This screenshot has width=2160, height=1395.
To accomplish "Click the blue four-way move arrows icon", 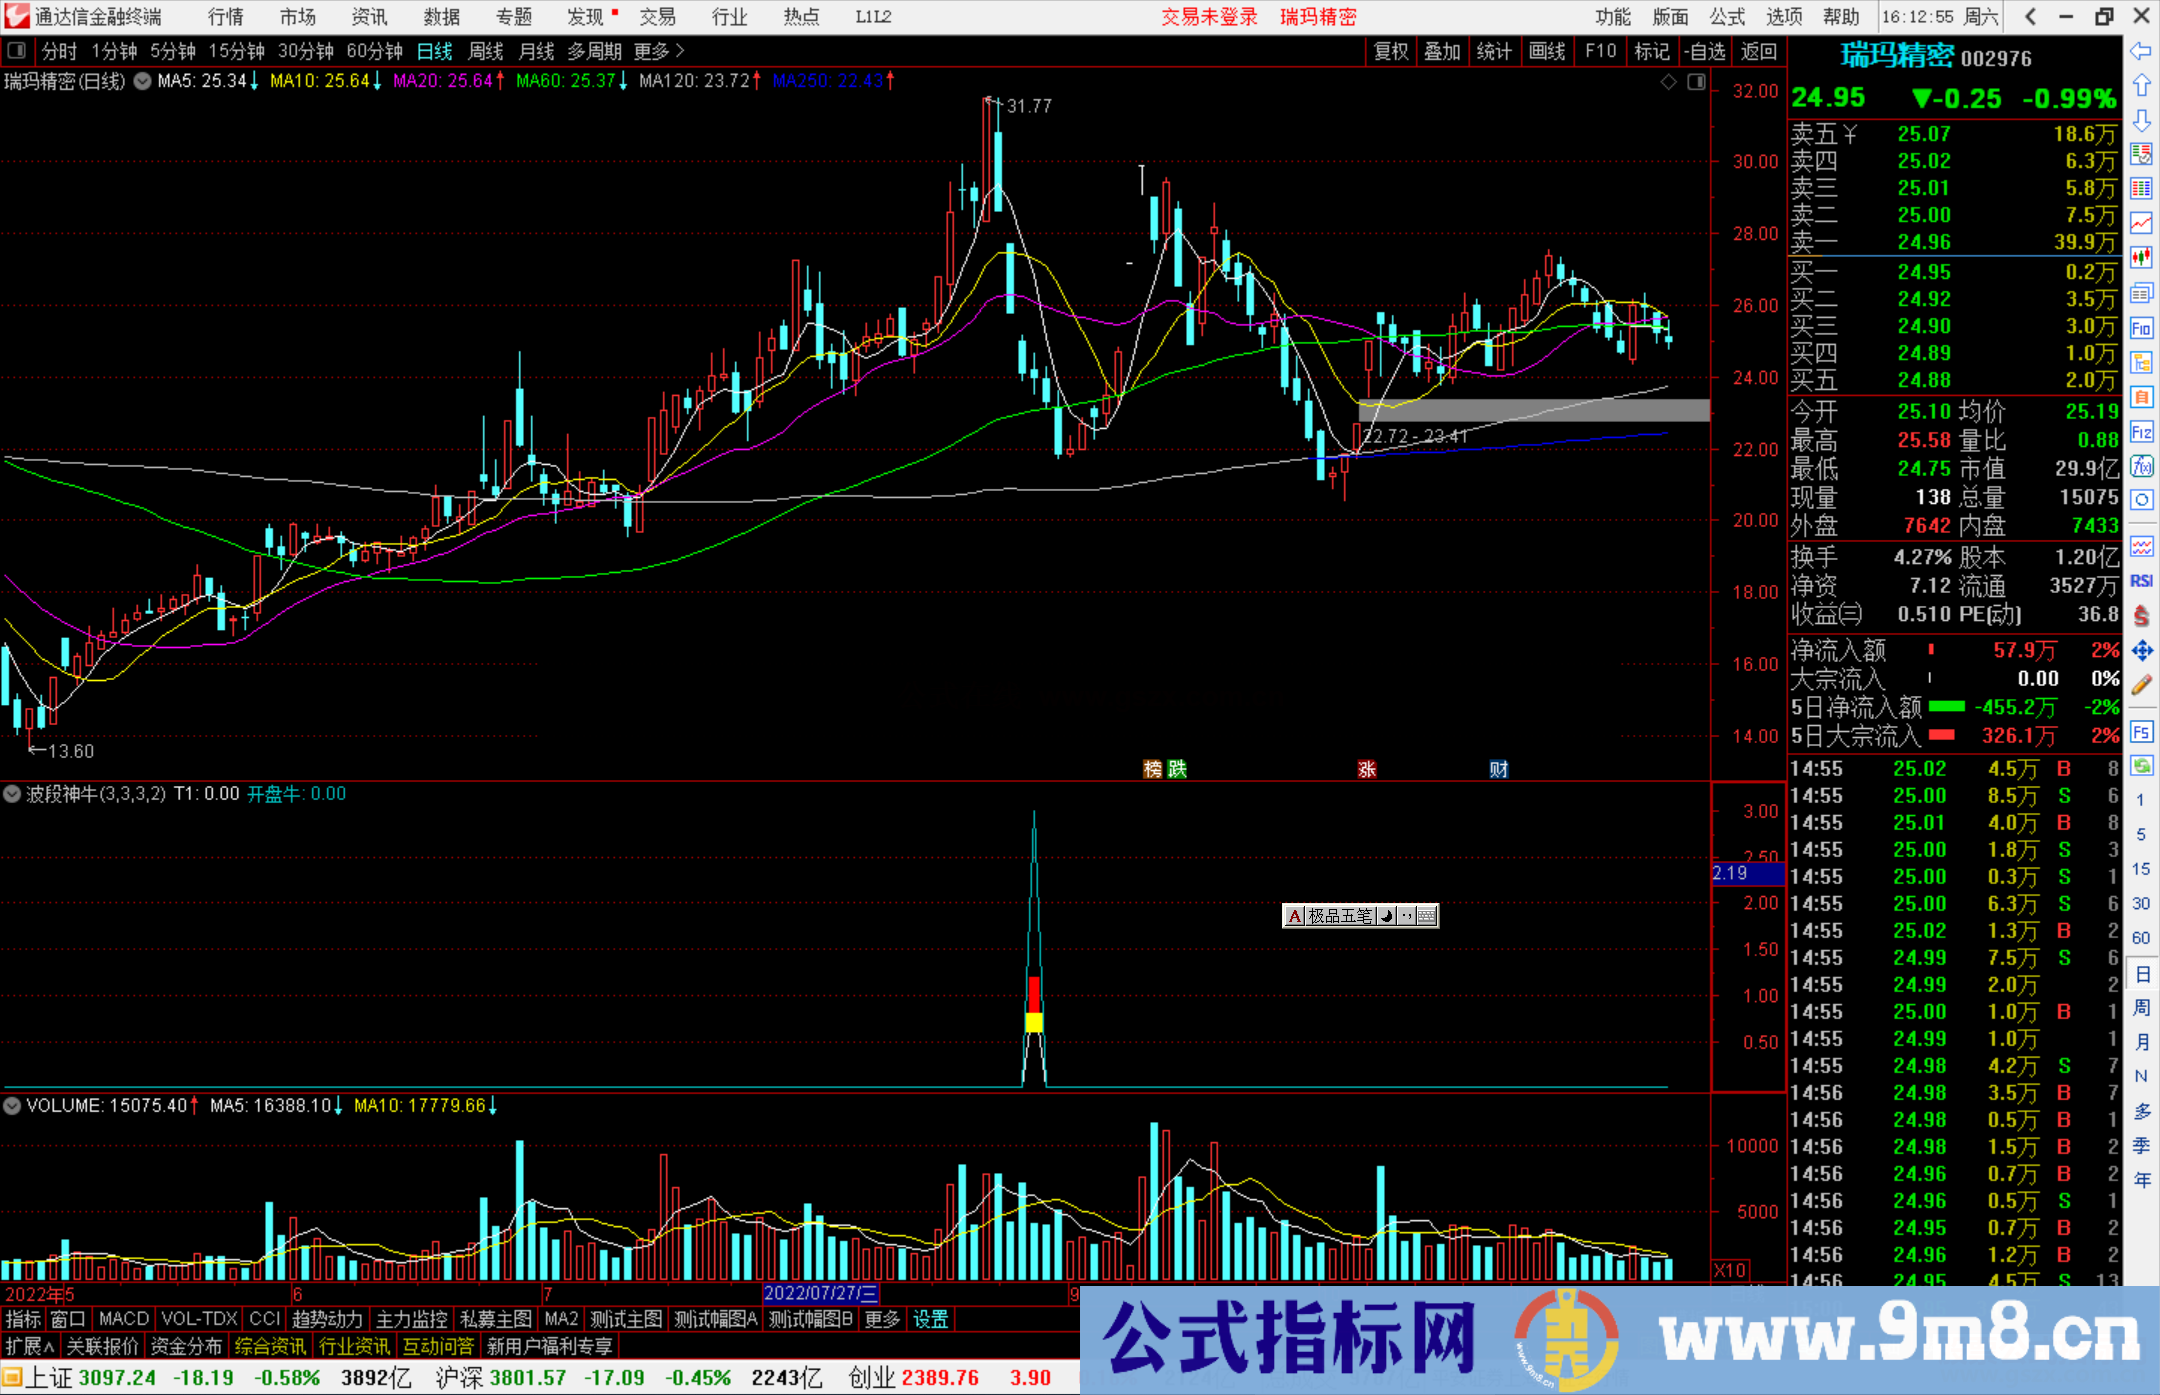I will click(2141, 651).
